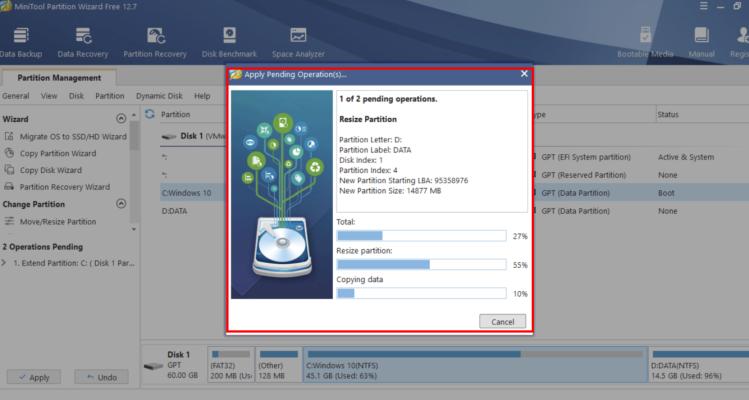Click the Undo button
The height and width of the screenshot is (400, 749).
click(101, 377)
